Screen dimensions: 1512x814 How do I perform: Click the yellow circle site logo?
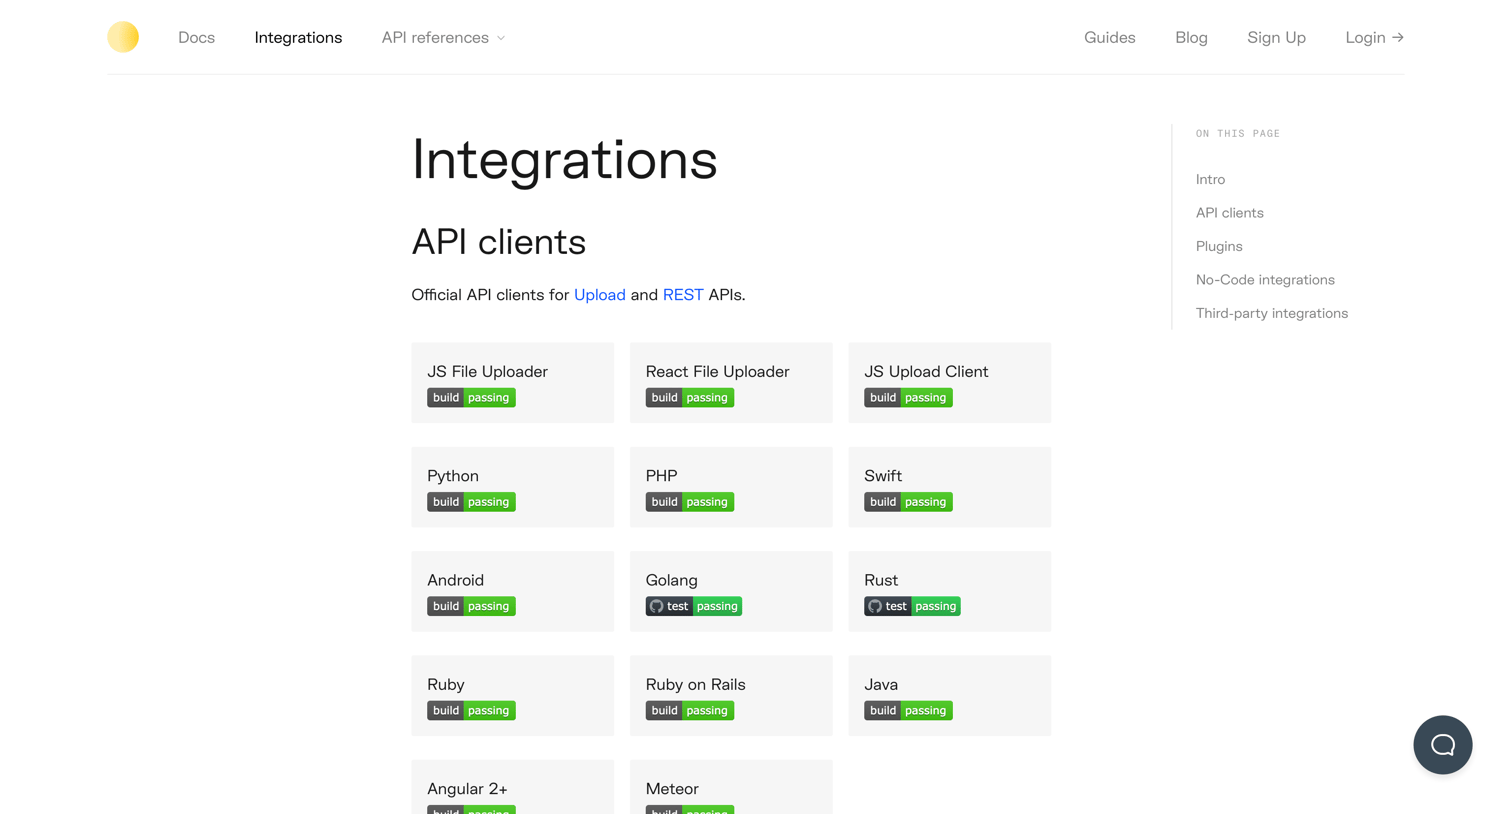click(123, 37)
